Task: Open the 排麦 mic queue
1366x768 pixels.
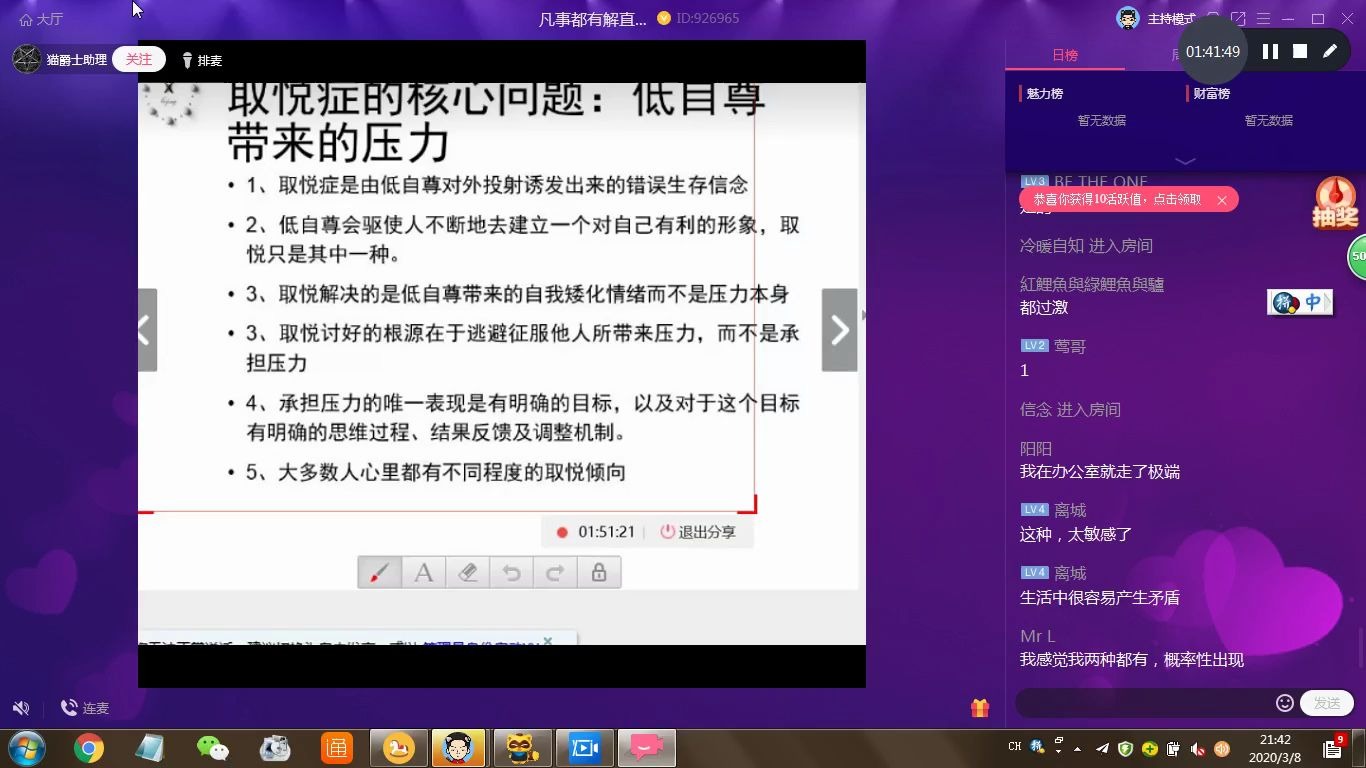Action: (x=201, y=61)
